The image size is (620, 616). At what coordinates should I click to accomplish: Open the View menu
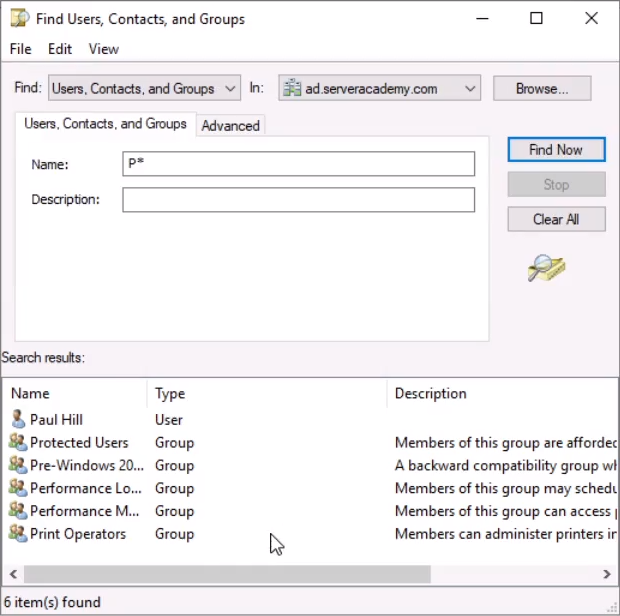[x=103, y=49]
